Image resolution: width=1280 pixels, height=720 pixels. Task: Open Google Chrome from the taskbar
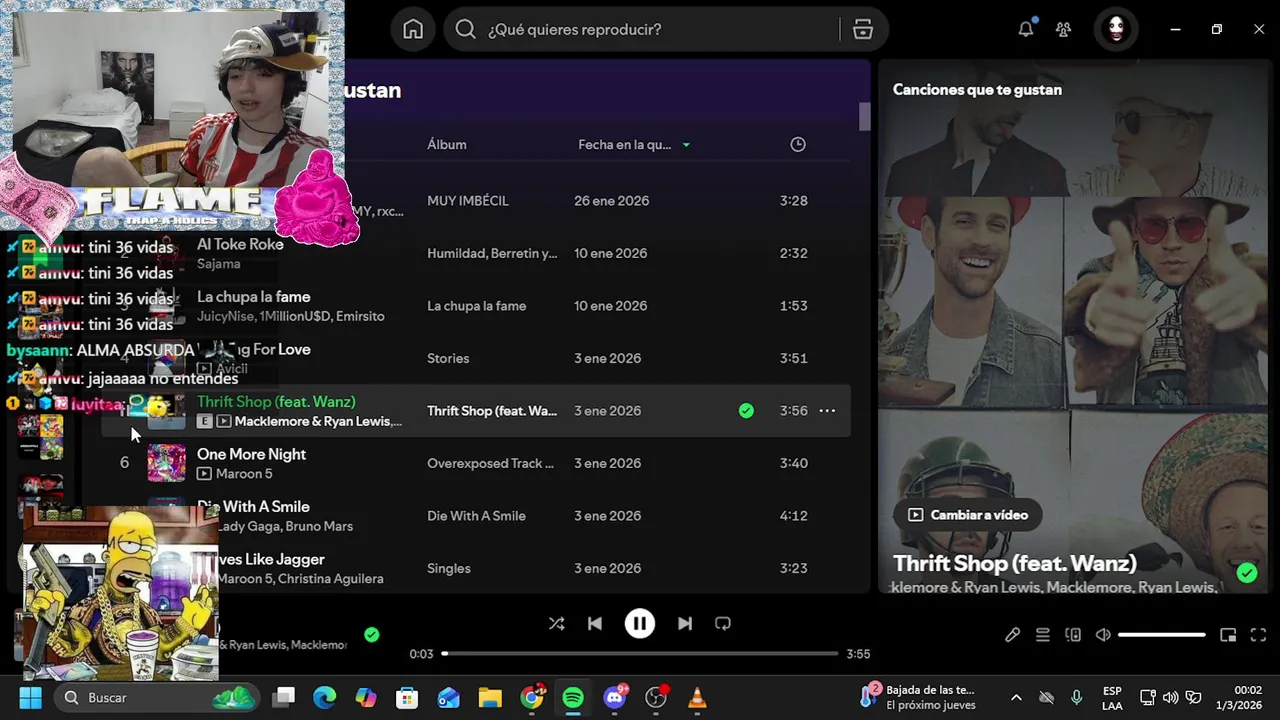pos(532,698)
